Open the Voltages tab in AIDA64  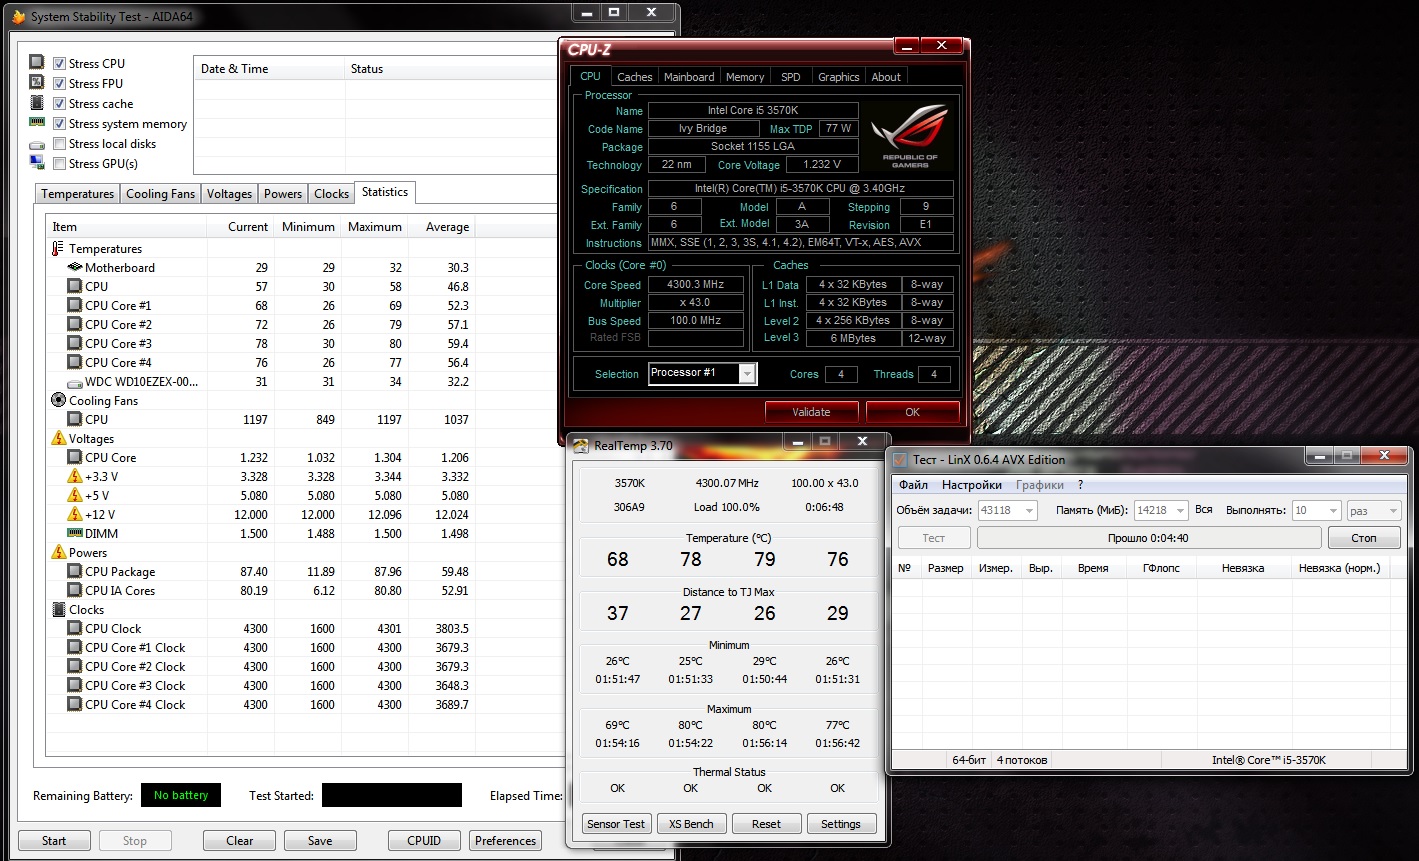(230, 194)
